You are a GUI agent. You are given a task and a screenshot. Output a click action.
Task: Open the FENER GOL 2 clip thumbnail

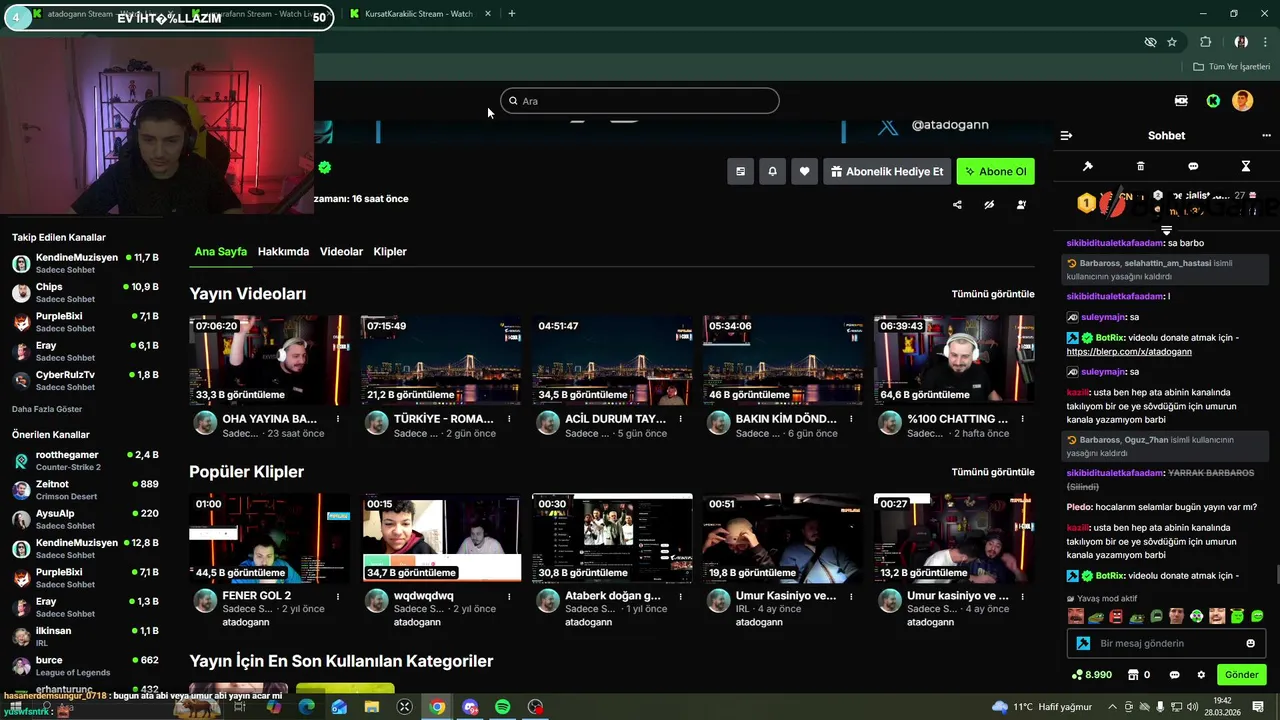pyautogui.click(x=270, y=538)
